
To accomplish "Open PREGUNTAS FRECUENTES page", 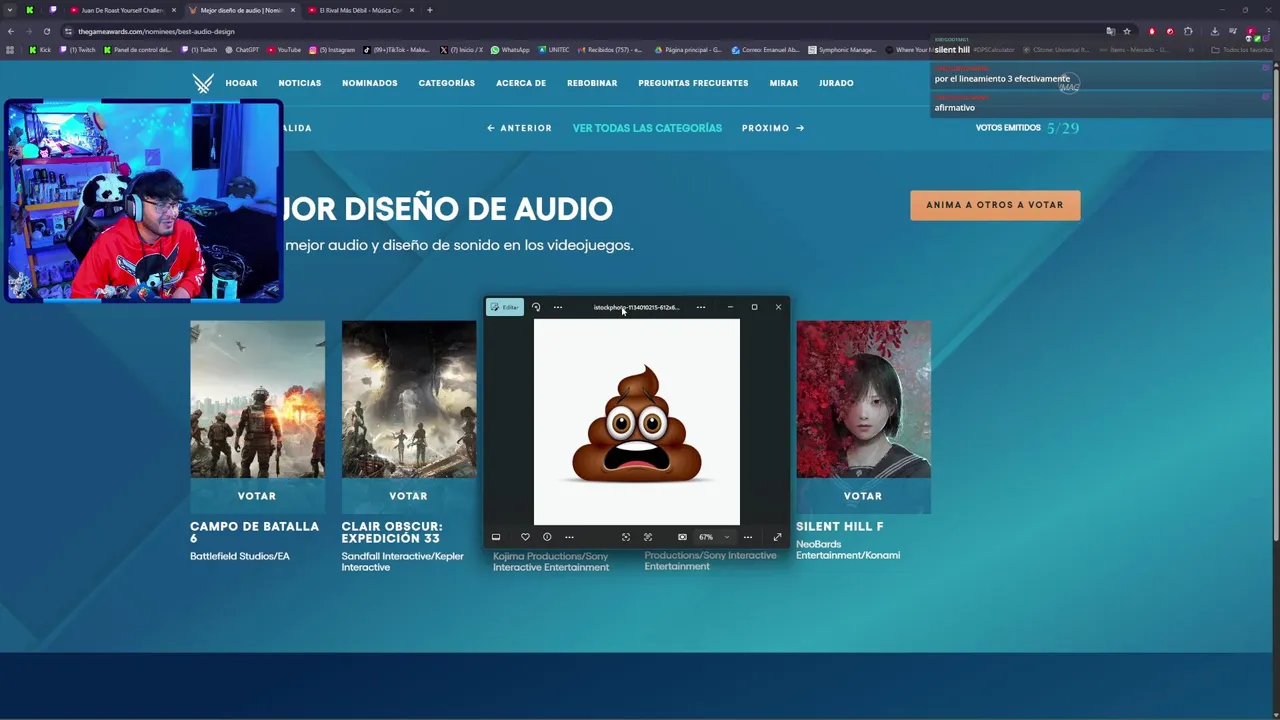I will pyautogui.click(x=693, y=83).
